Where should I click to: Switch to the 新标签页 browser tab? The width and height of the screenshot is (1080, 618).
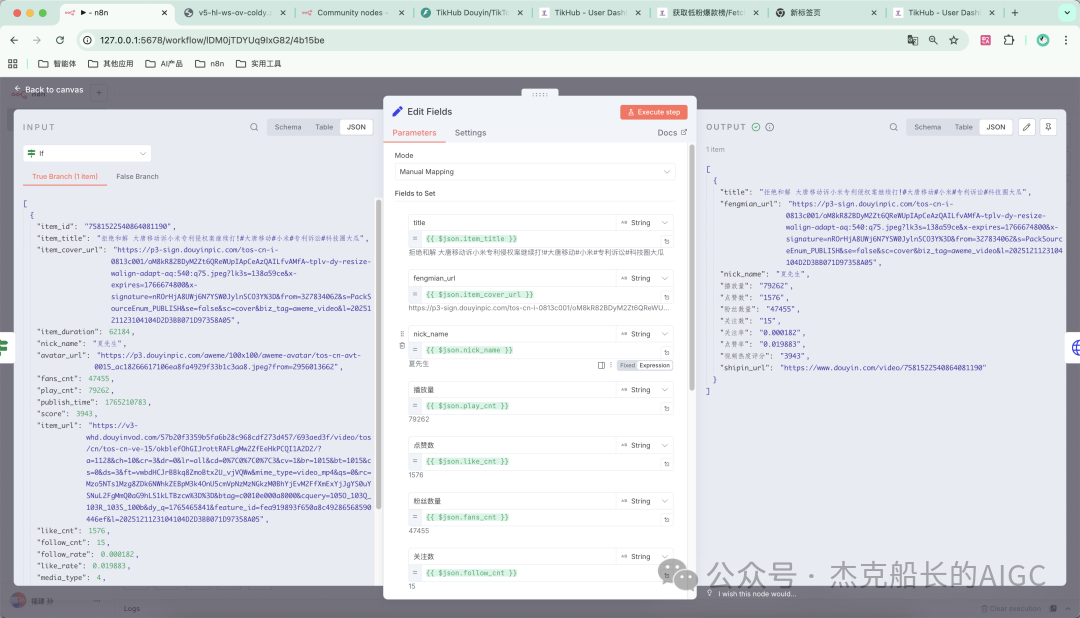pyautogui.click(x=827, y=12)
